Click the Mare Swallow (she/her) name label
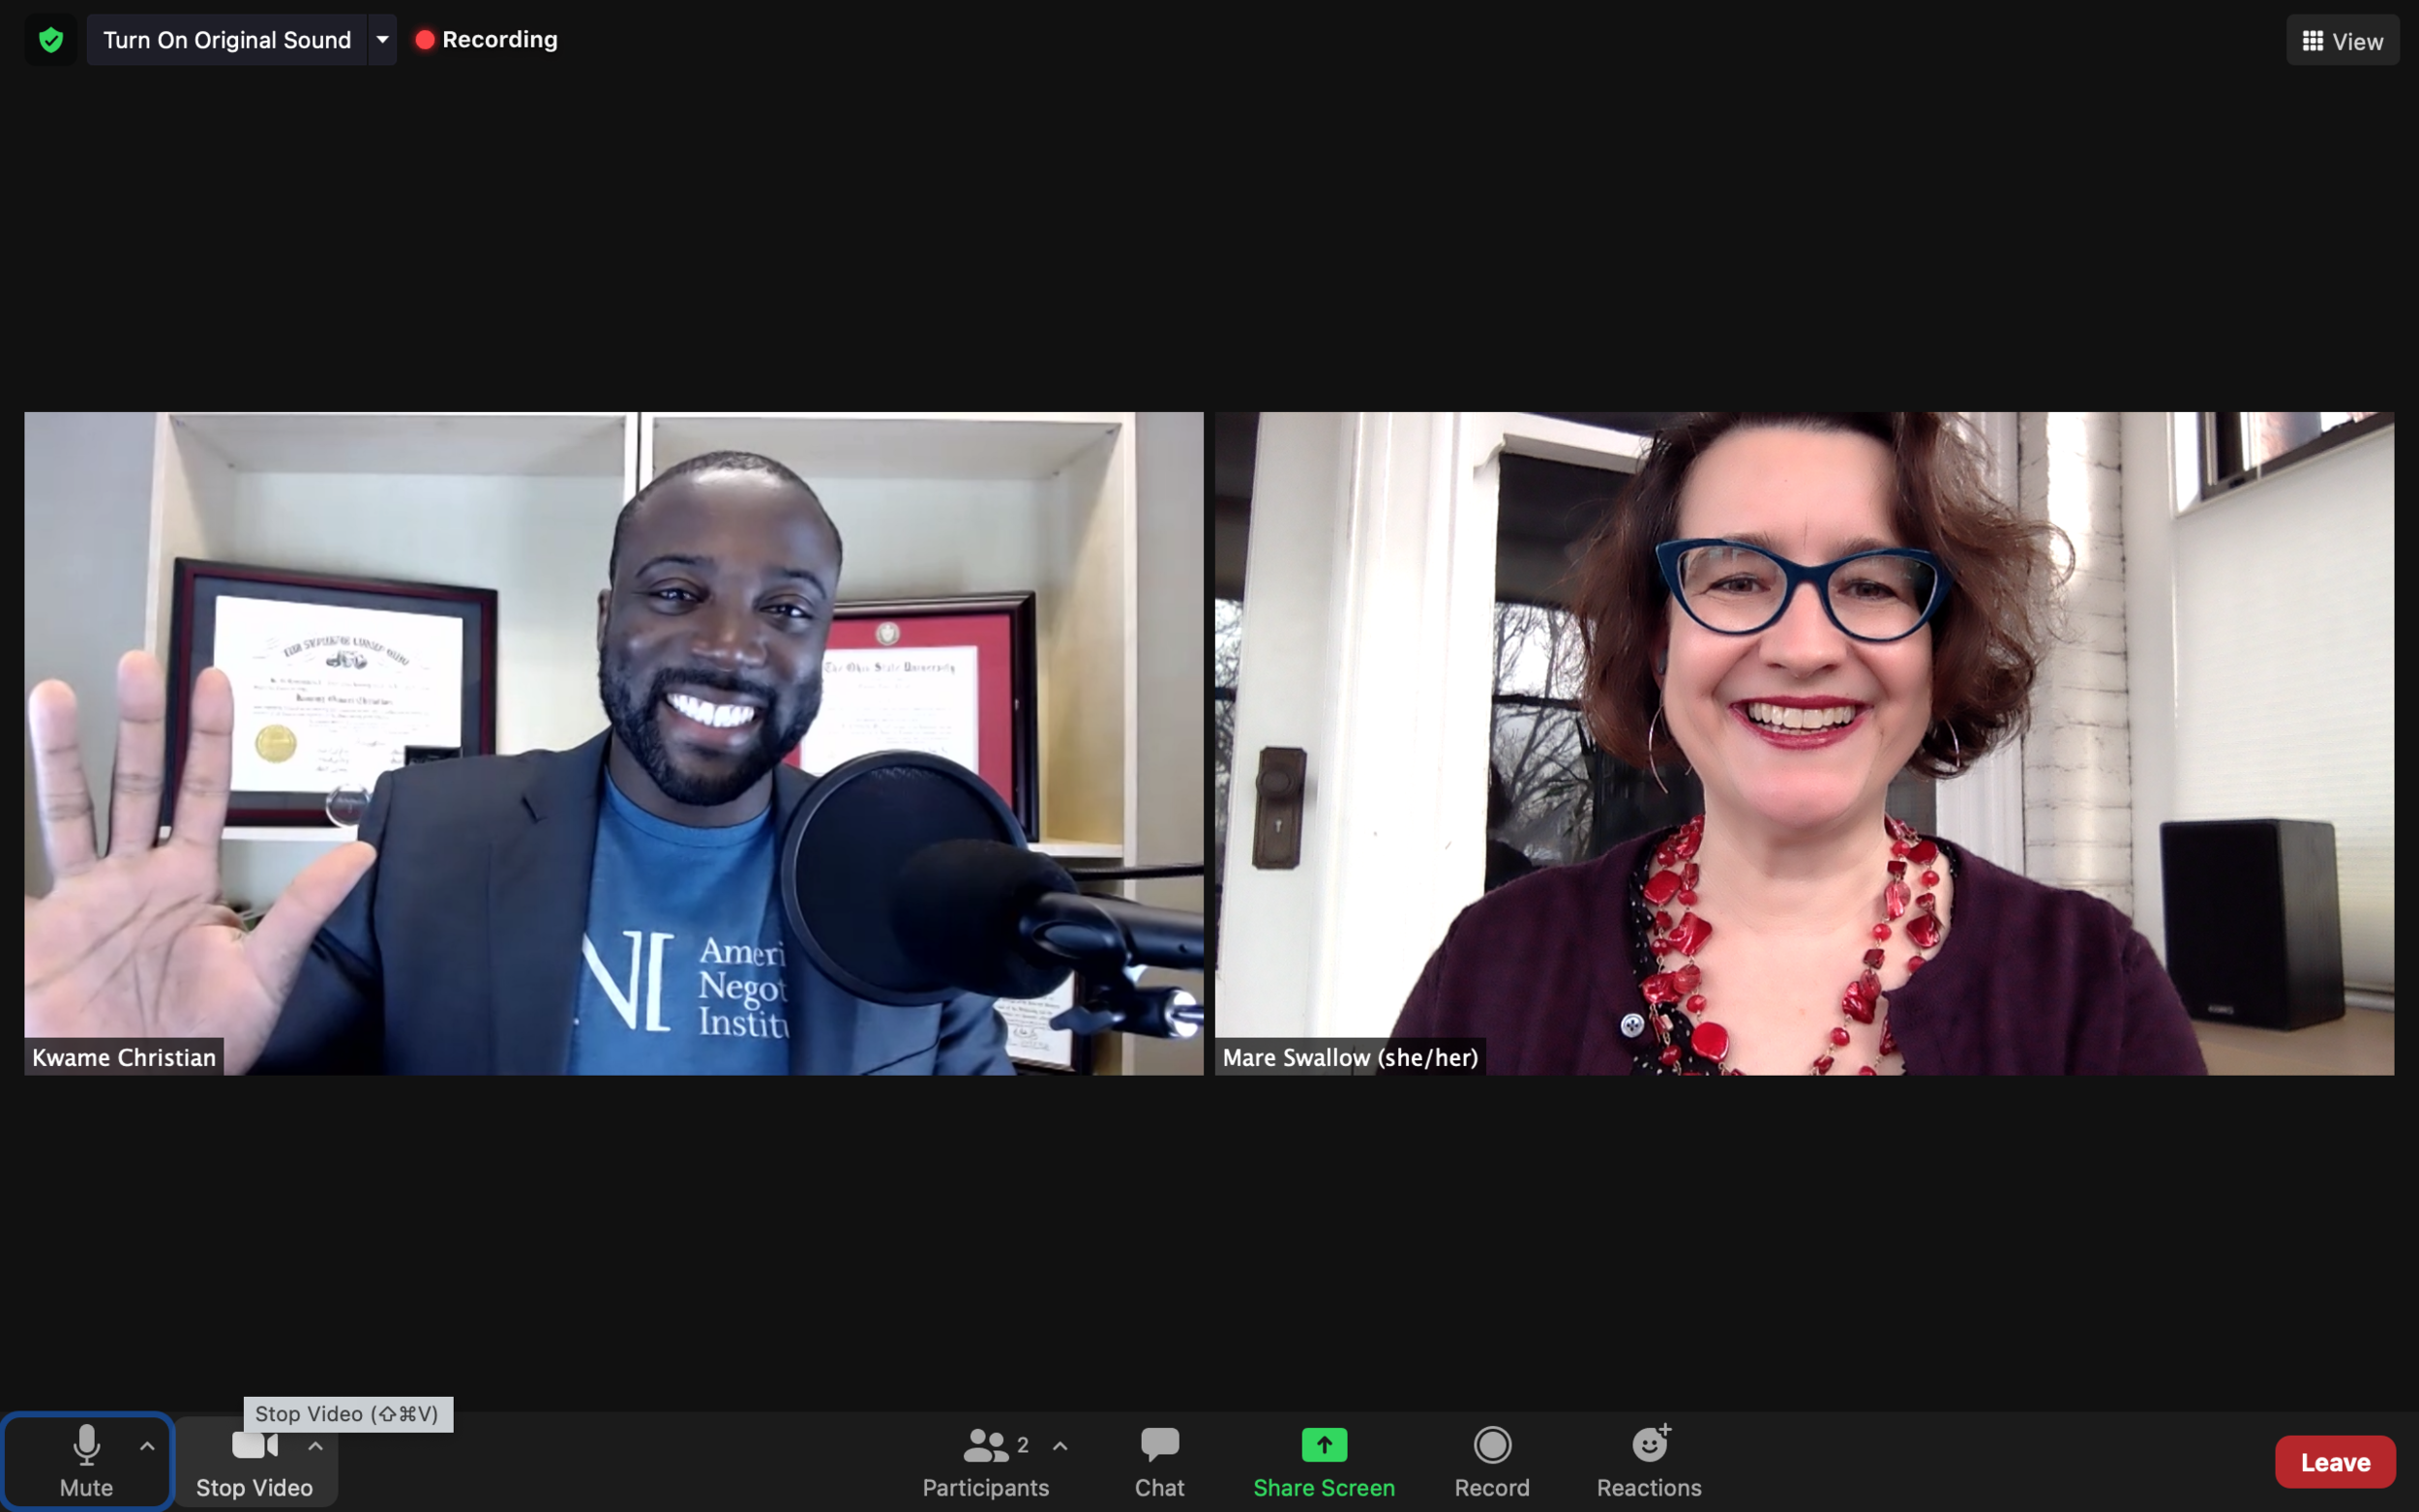This screenshot has height=1512, width=2419. pyautogui.click(x=1349, y=1057)
